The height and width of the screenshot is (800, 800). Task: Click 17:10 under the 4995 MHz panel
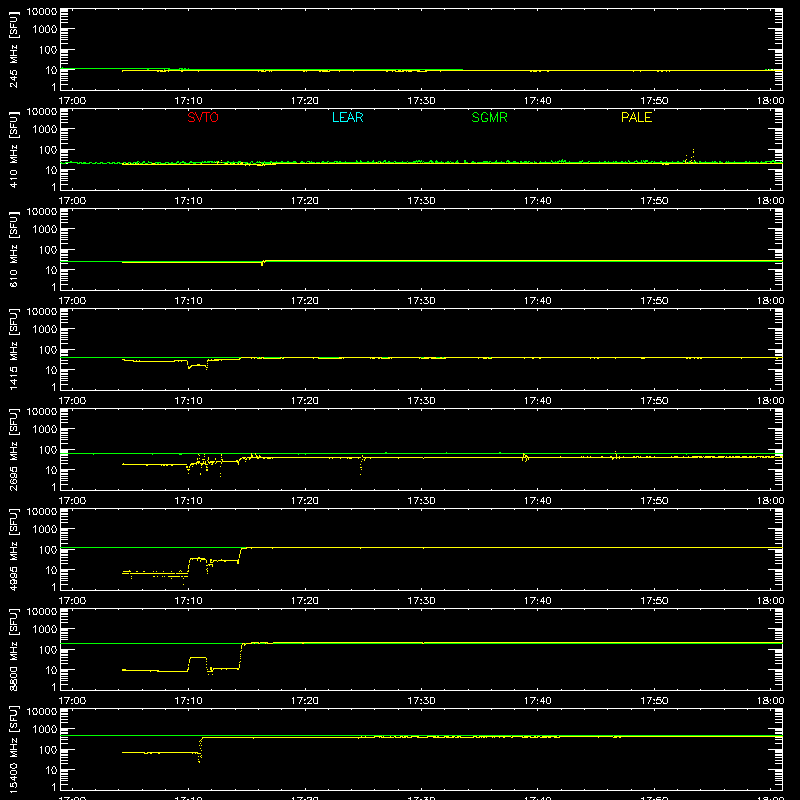pyautogui.click(x=188, y=601)
